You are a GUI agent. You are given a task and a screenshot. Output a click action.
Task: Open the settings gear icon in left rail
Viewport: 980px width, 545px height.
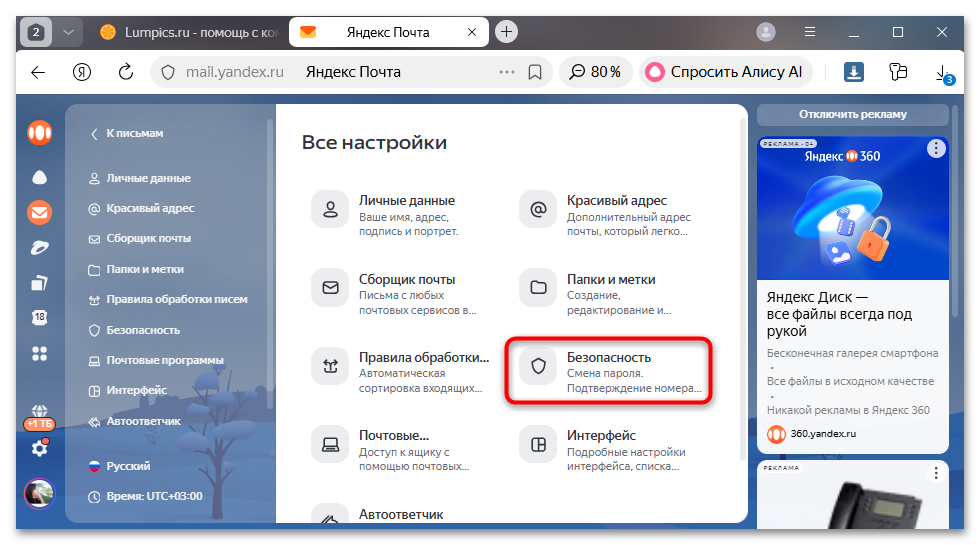click(x=39, y=448)
